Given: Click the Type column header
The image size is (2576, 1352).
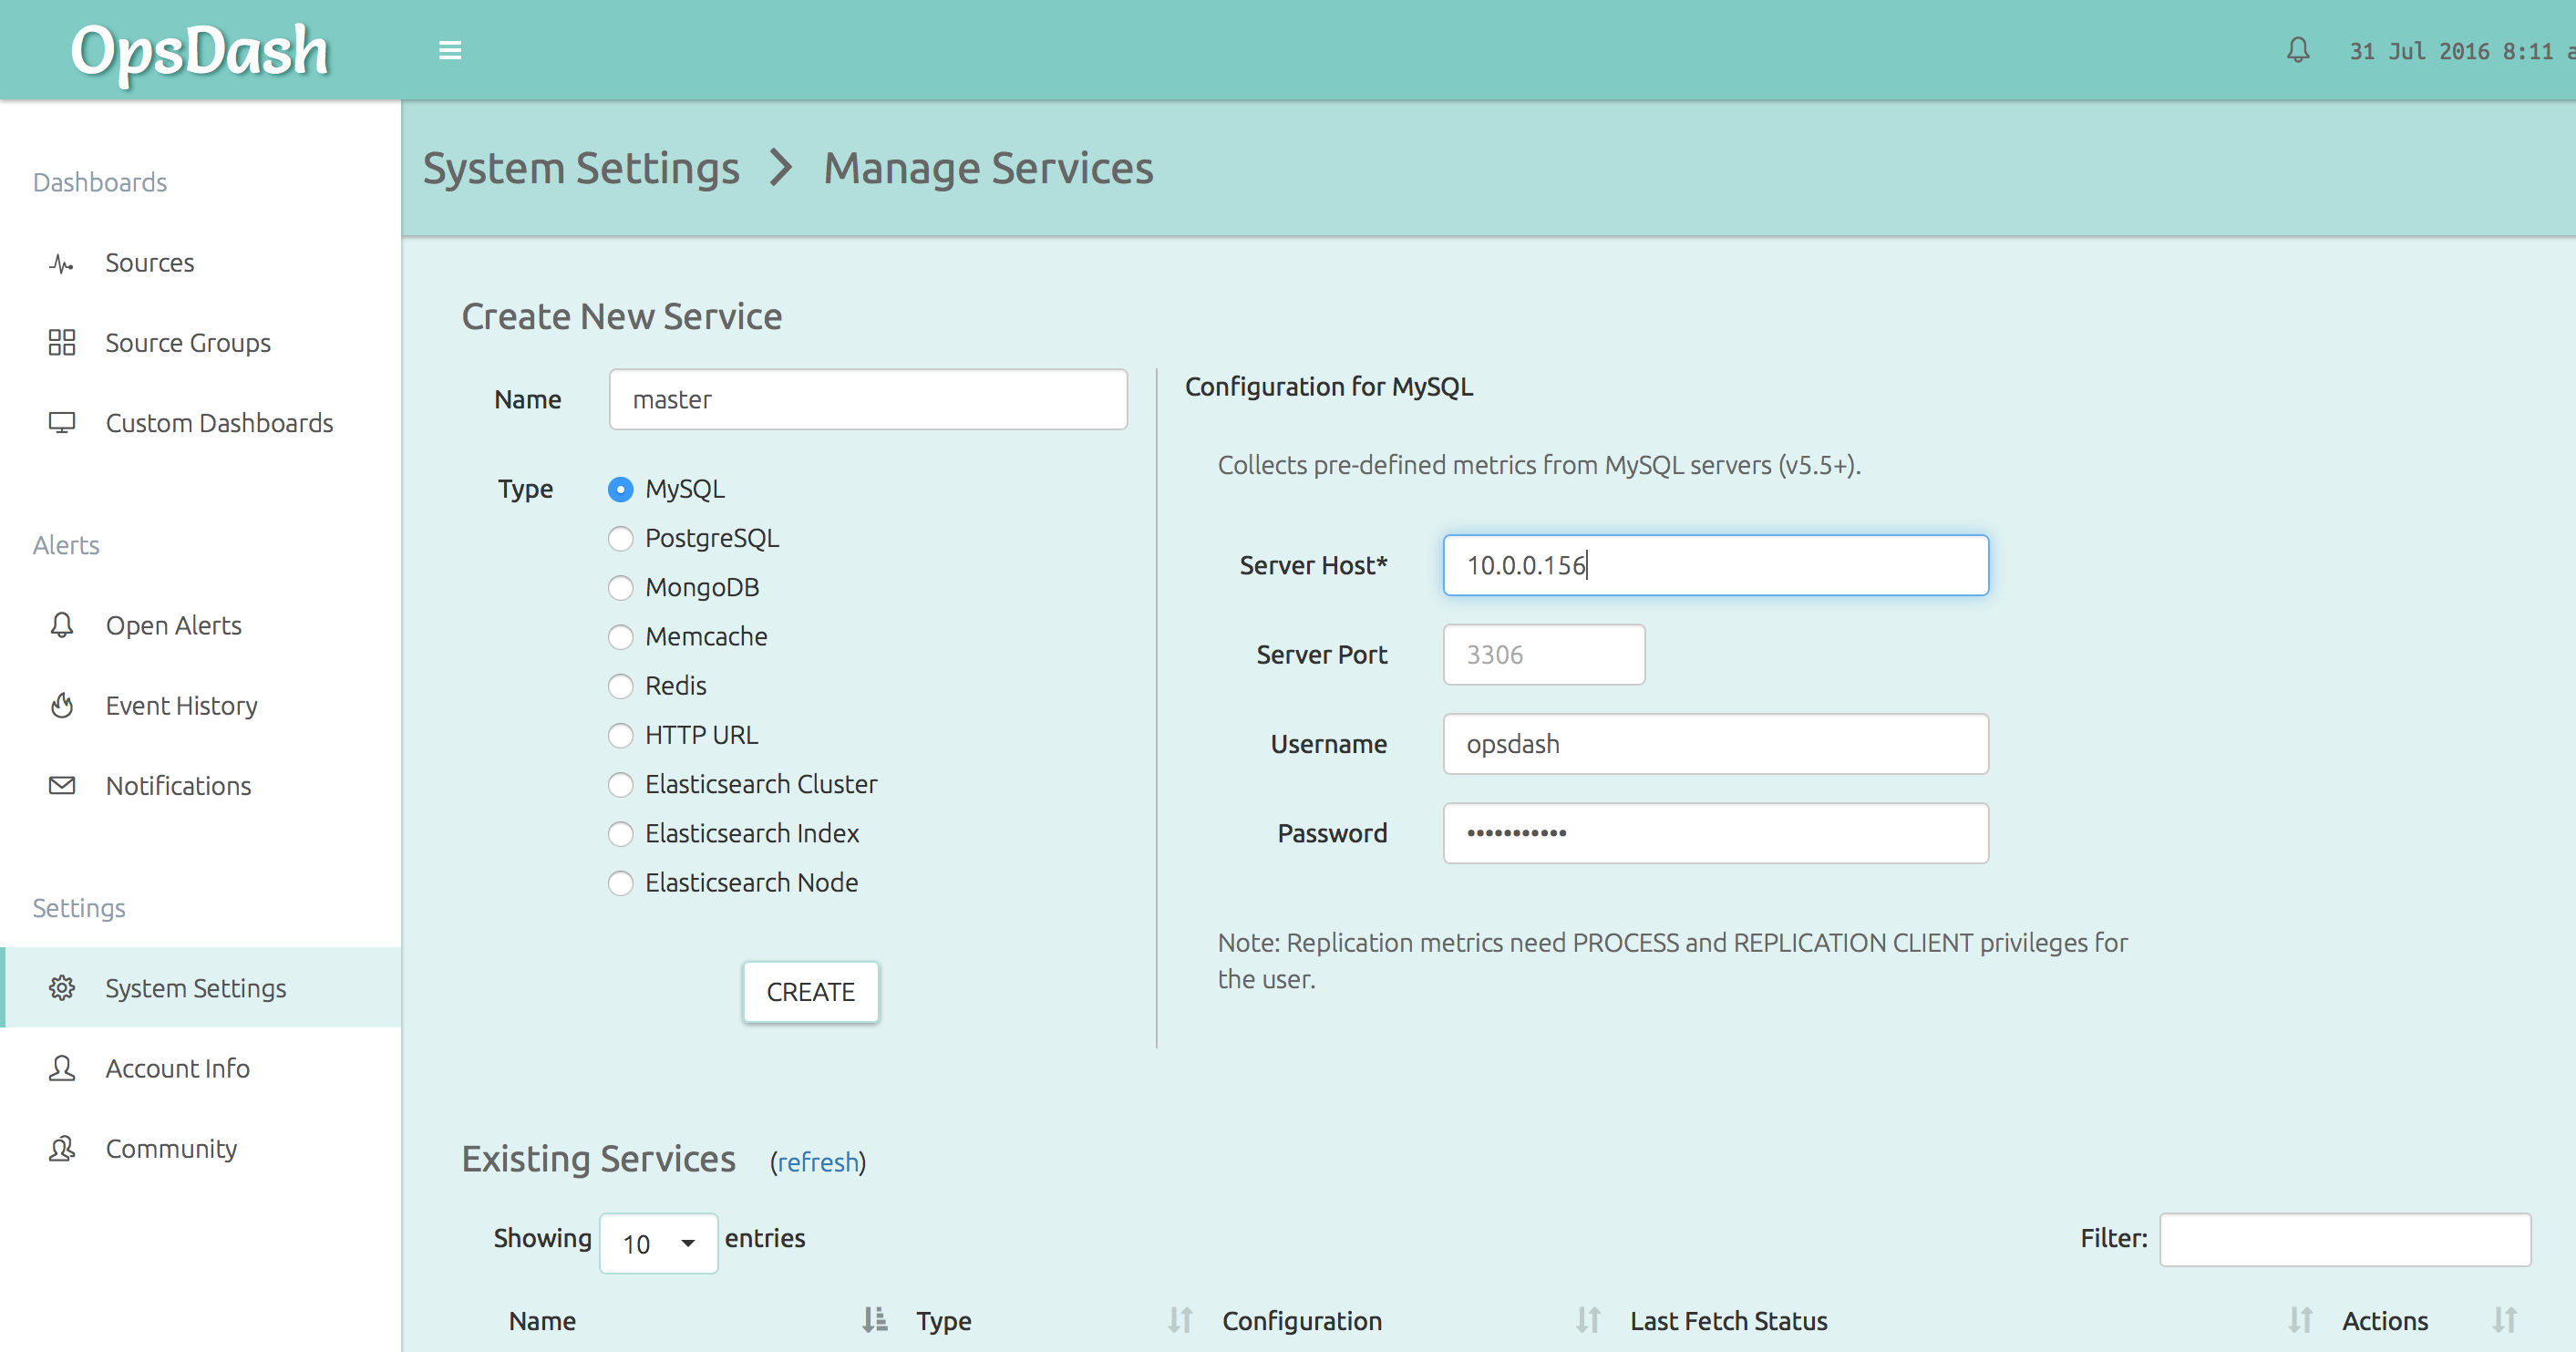Looking at the screenshot, I should (x=944, y=1321).
